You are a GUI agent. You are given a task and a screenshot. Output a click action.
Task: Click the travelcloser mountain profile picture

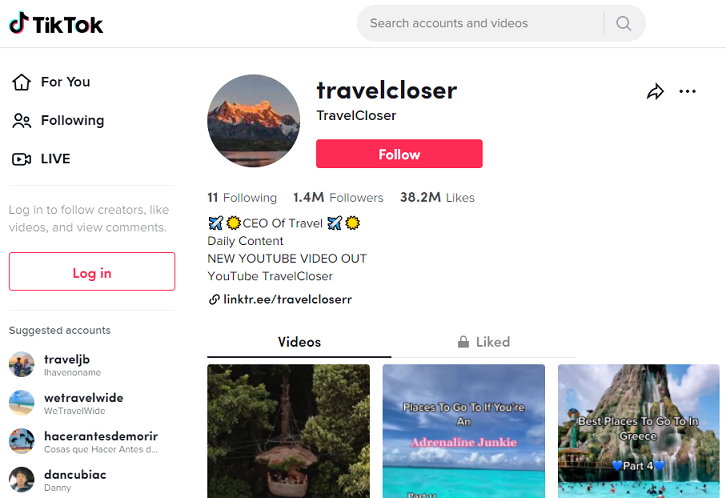click(x=253, y=121)
